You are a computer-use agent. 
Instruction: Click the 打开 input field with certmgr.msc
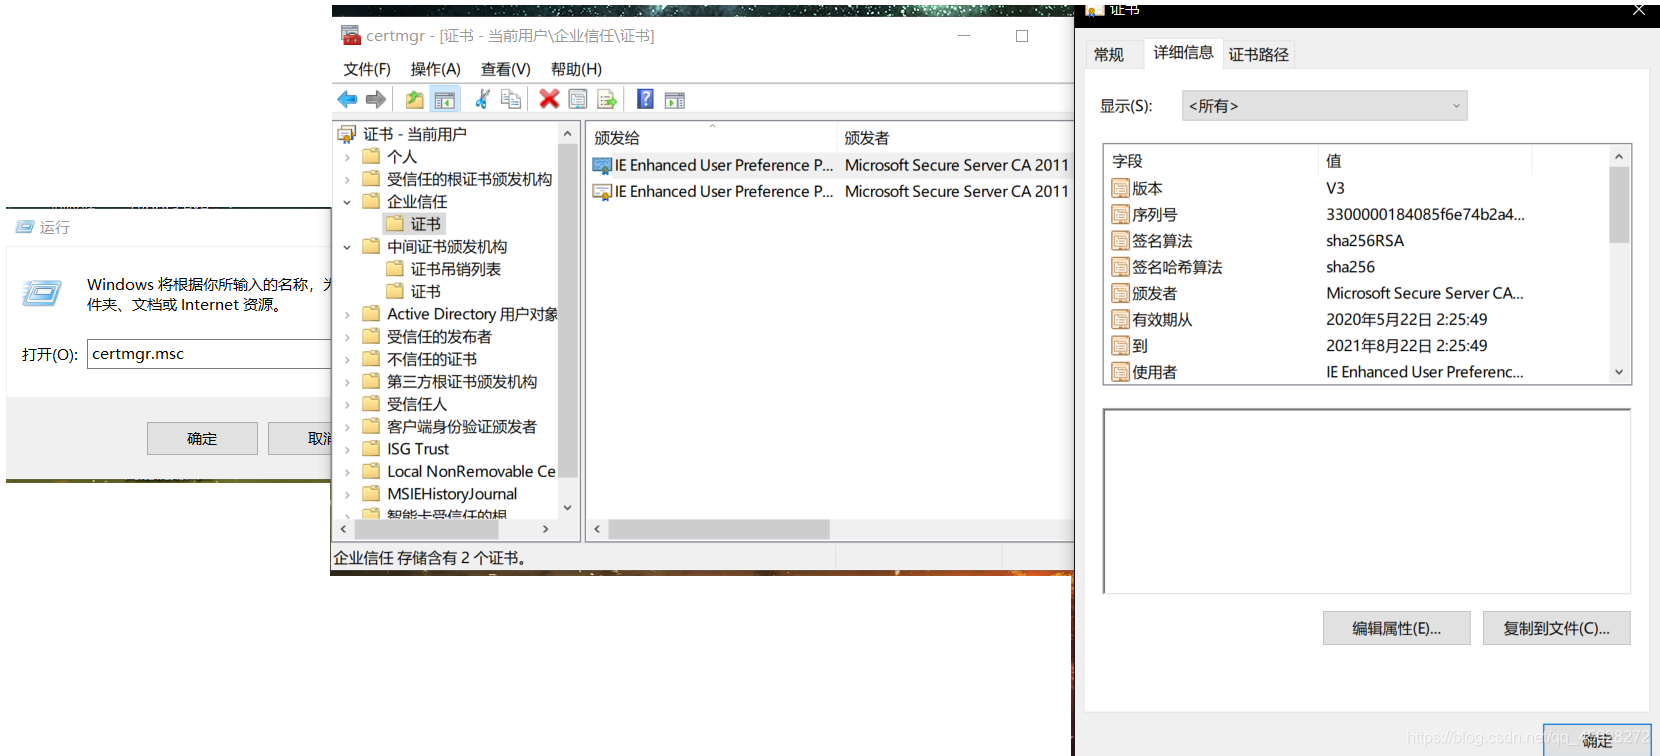tap(210, 354)
